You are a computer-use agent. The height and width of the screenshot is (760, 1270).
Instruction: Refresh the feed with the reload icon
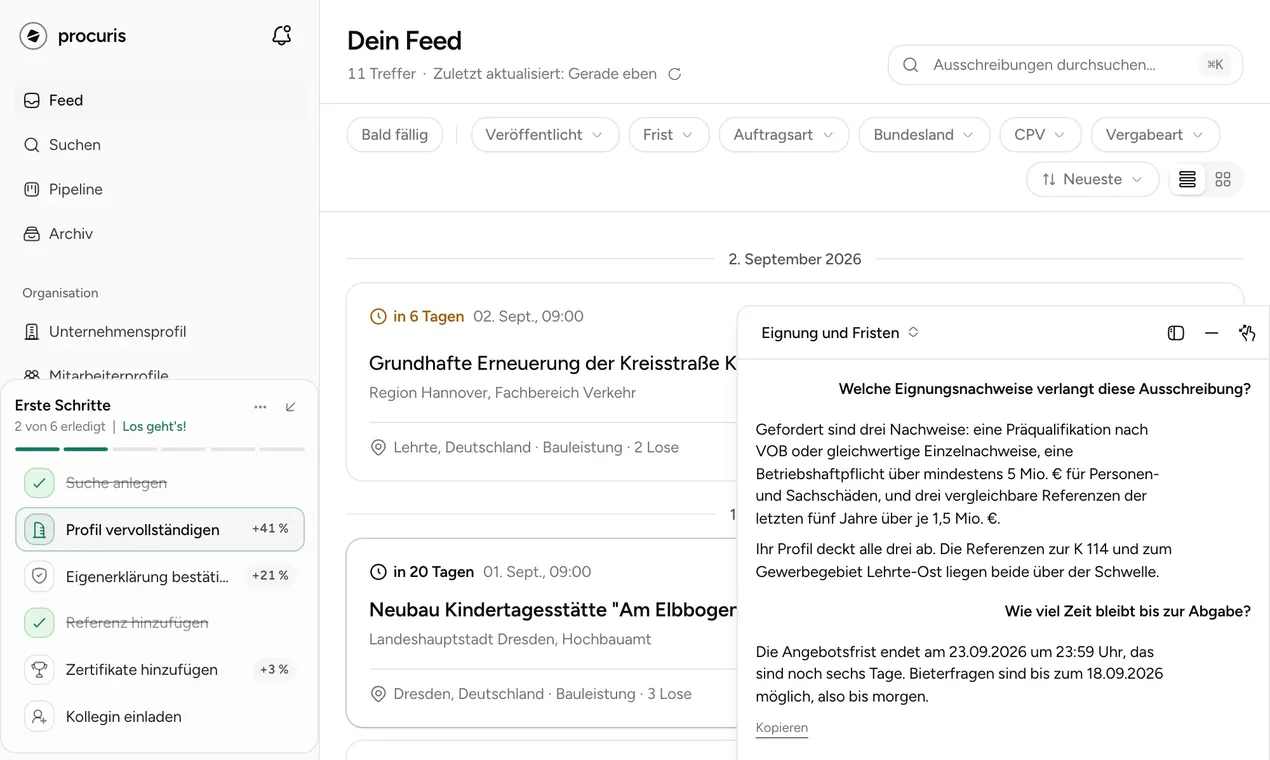[675, 74]
